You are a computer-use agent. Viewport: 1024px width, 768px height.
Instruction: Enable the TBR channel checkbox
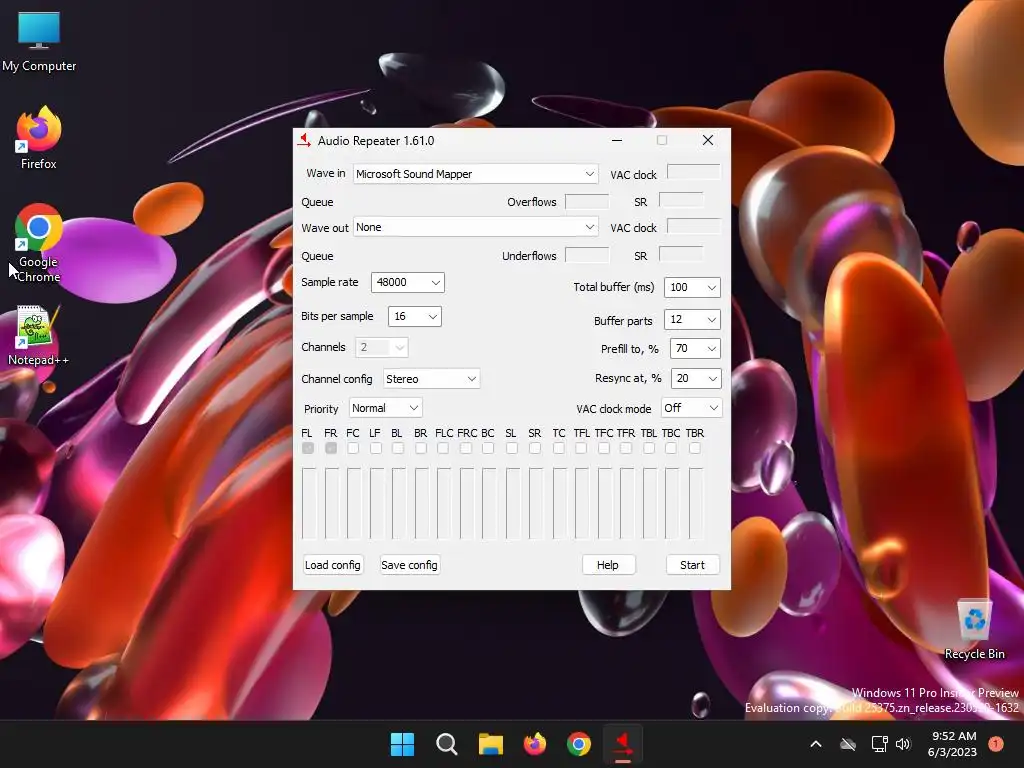pos(695,448)
